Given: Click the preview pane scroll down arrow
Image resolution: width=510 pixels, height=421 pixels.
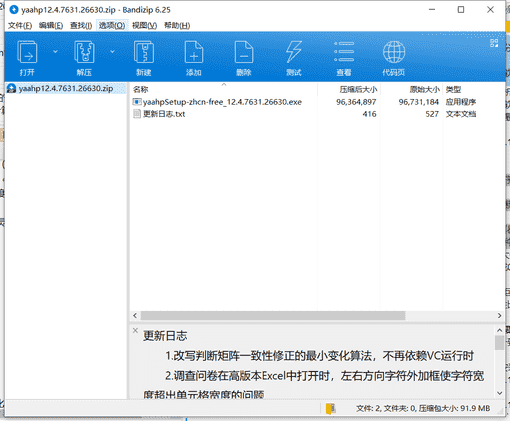Looking at the screenshot, I should [x=499, y=393].
